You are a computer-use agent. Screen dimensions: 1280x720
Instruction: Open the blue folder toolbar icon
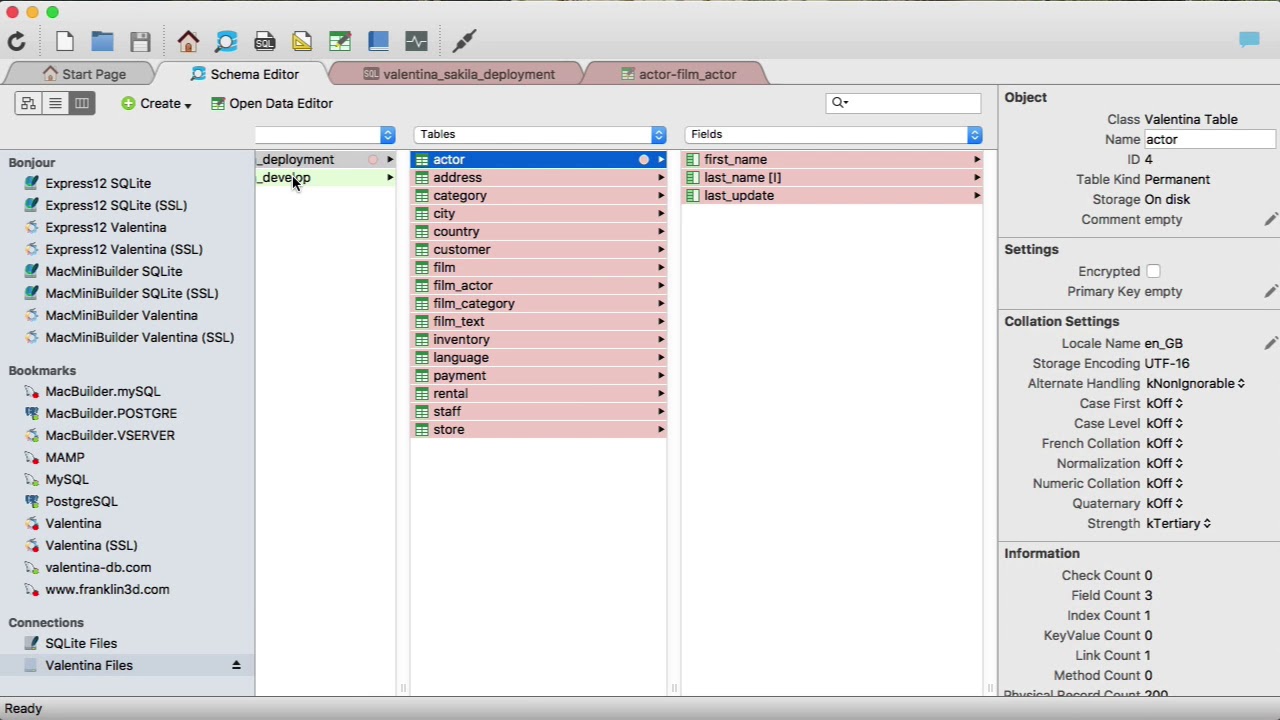(102, 41)
